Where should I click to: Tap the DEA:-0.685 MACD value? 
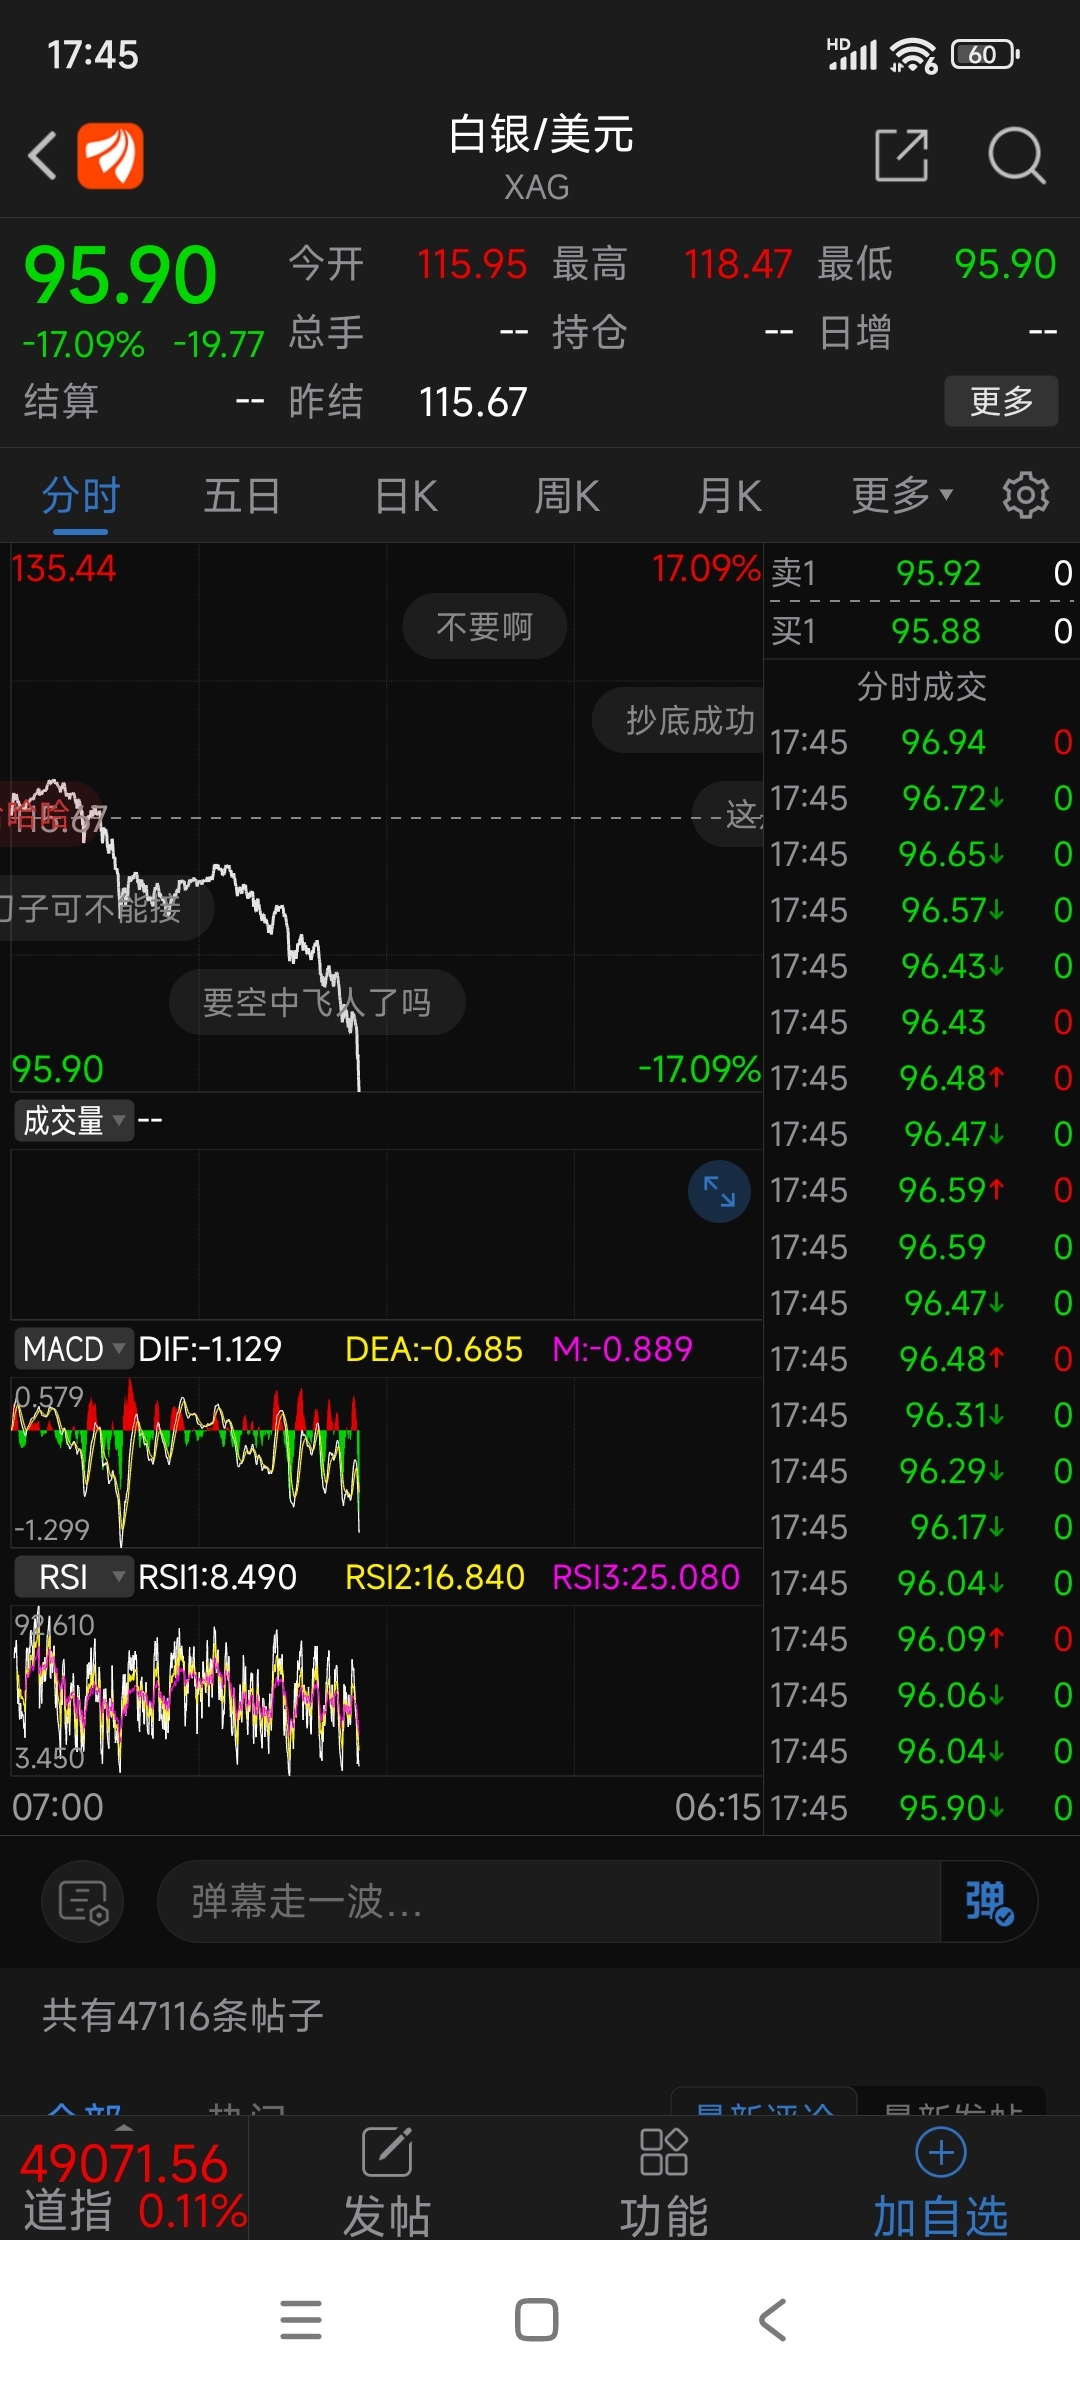point(434,1349)
